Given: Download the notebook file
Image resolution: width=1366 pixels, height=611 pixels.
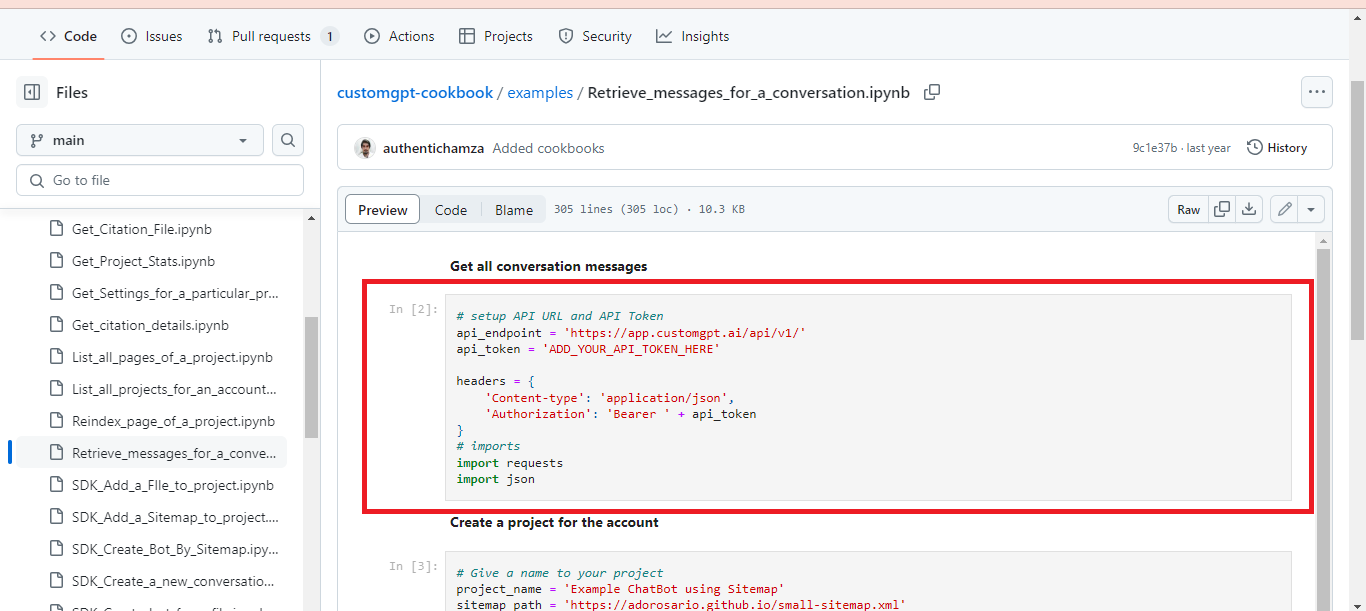Looking at the screenshot, I should tap(1249, 209).
